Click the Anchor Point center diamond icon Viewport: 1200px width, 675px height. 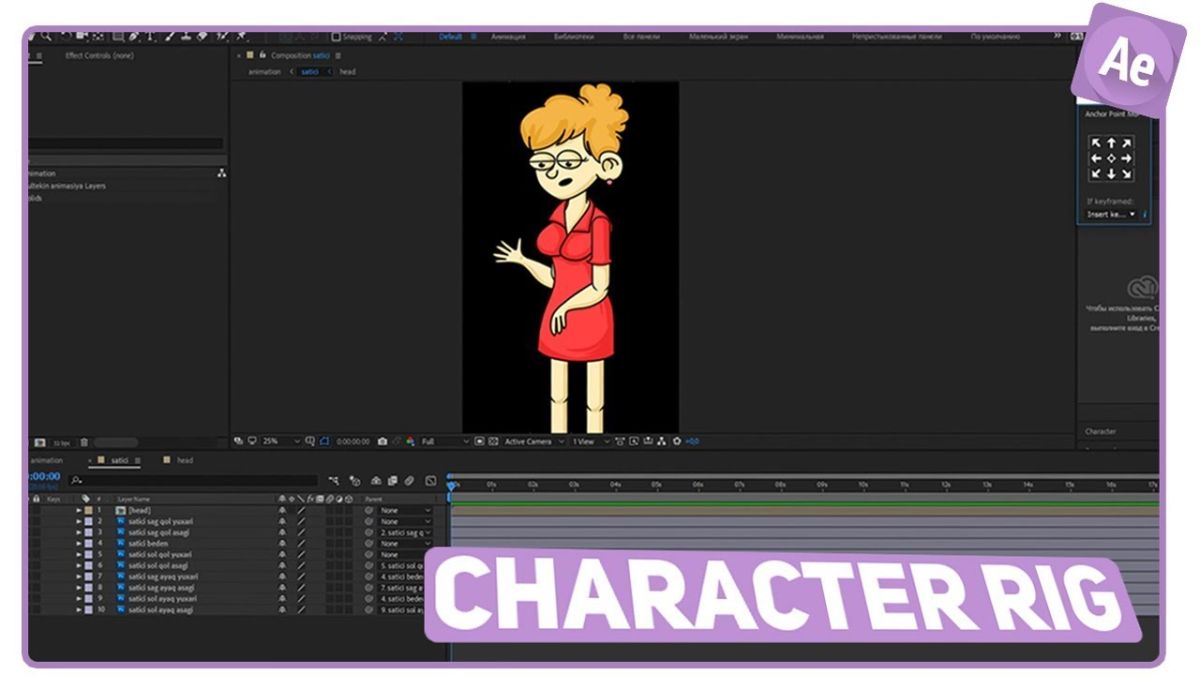coord(1111,158)
